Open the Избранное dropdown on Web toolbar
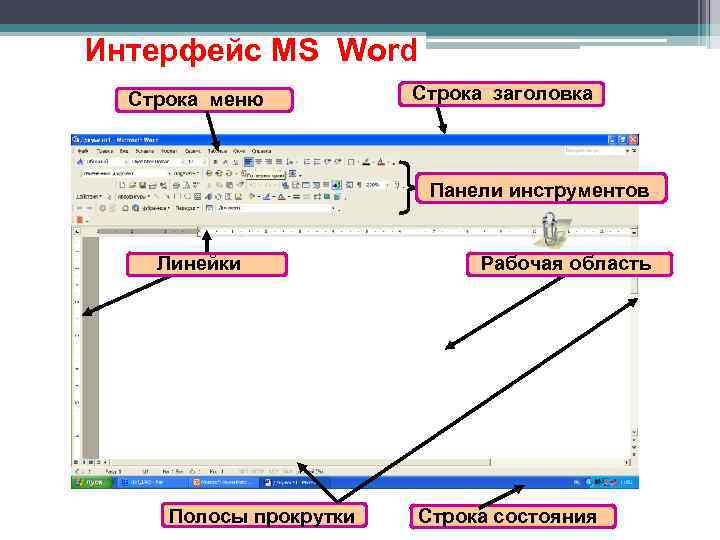Screen dimensions: 720x540 [156, 208]
